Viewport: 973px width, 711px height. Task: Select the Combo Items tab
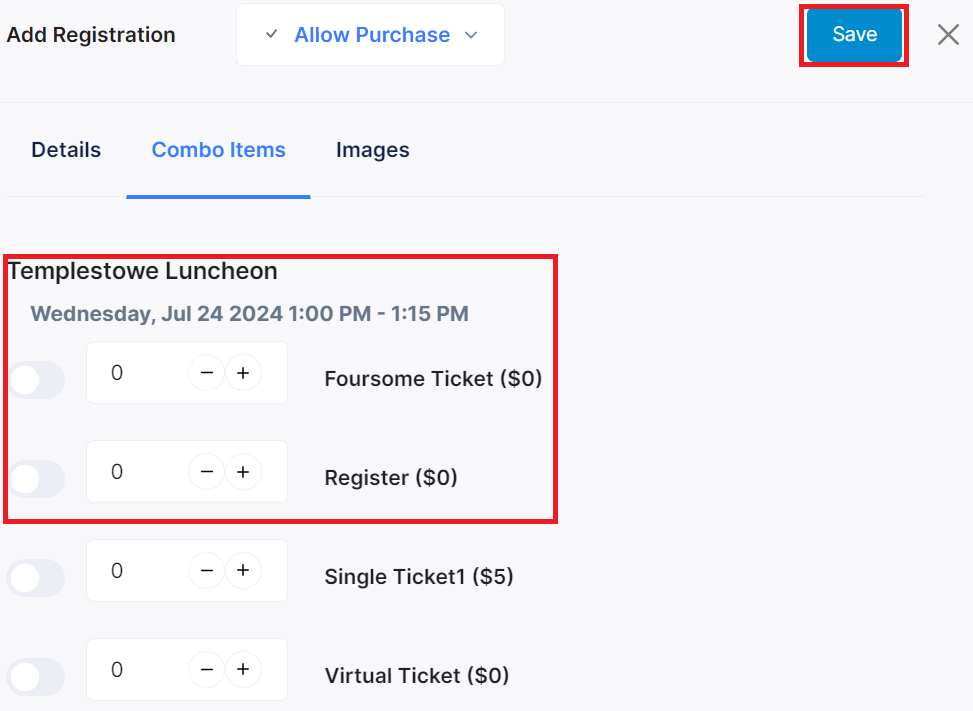218,150
